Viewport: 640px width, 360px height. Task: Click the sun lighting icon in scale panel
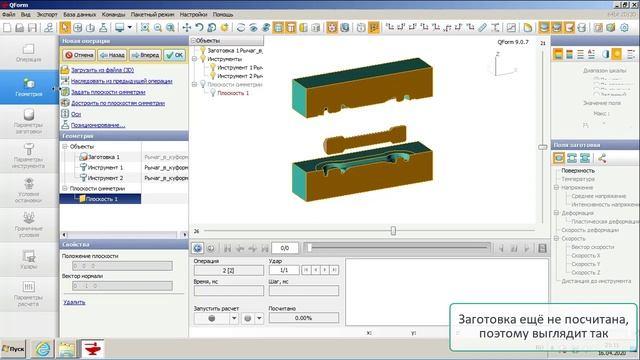pyautogui.click(x=616, y=54)
